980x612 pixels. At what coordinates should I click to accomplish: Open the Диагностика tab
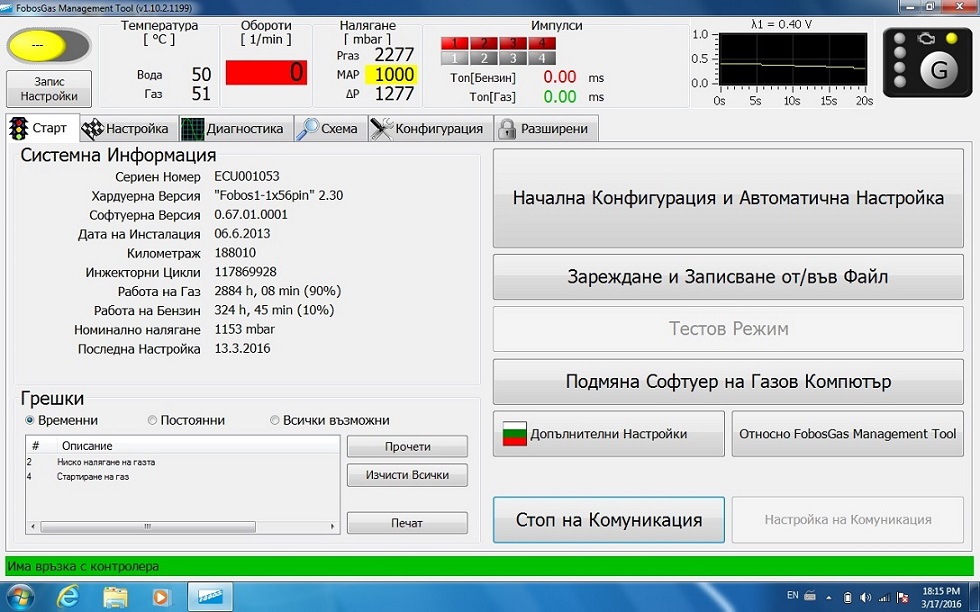click(237, 129)
